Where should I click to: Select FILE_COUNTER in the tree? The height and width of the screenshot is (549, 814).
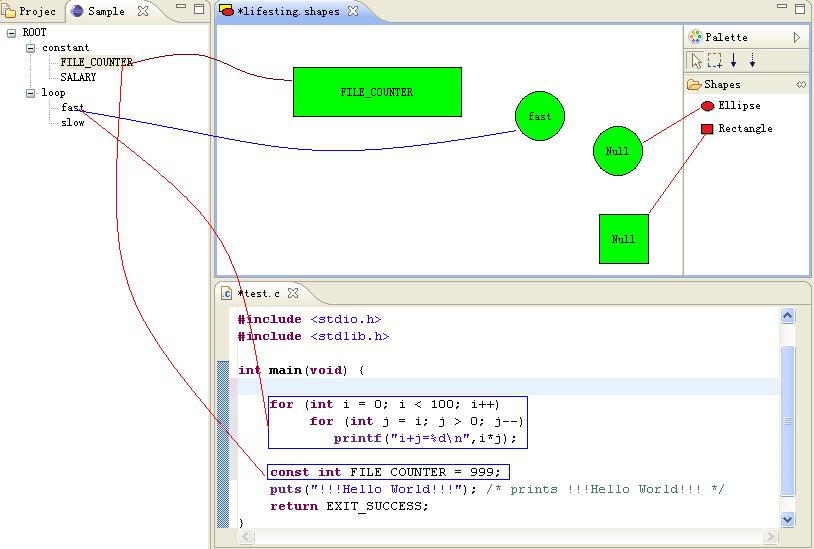coord(97,62)
